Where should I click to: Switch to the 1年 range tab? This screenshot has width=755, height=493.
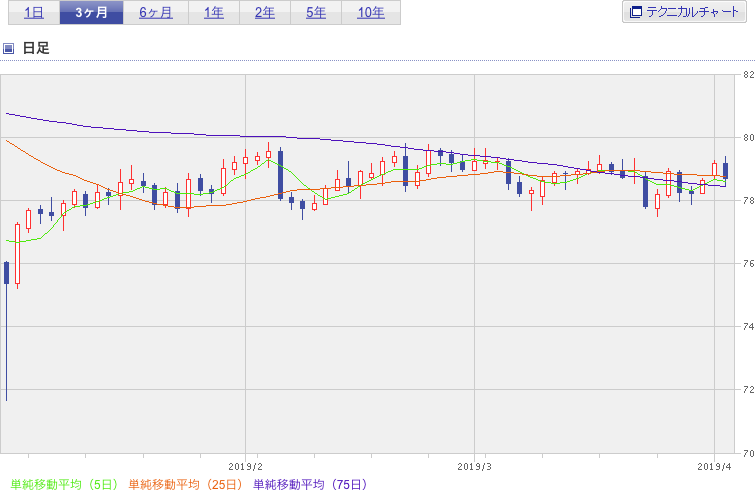pos(214,13)
